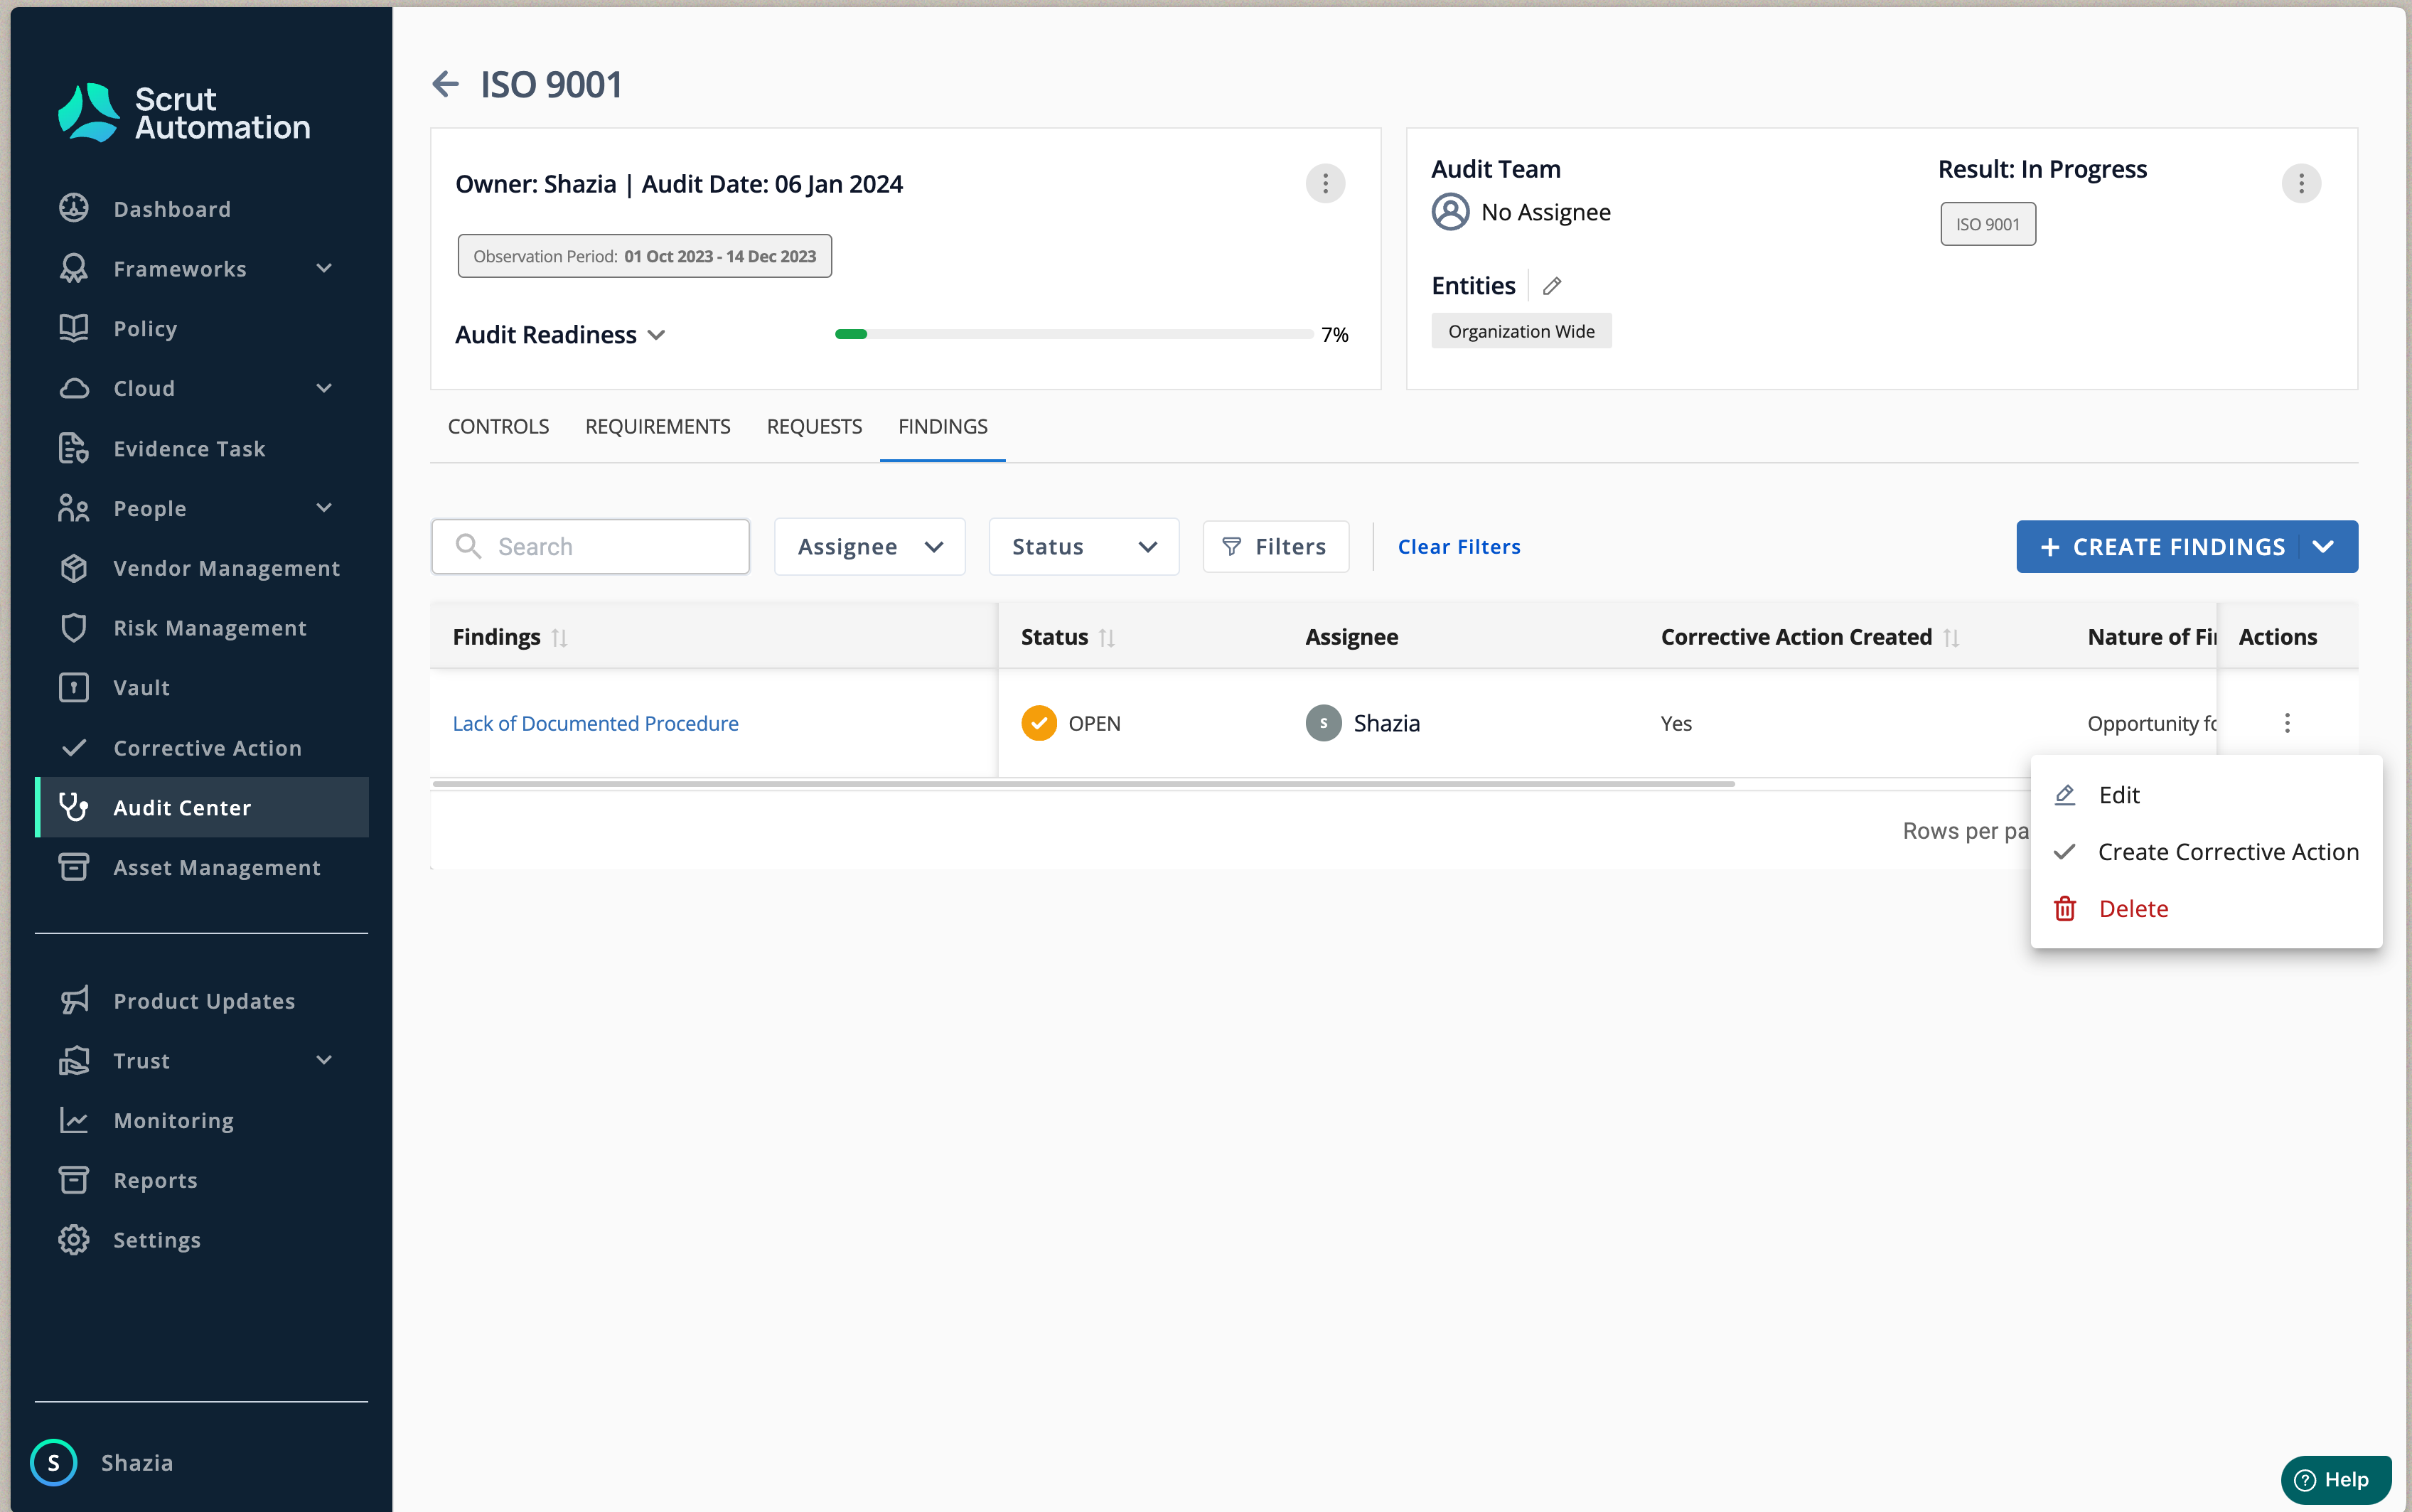Viewport: 2412px width, 1512px height.
Task: Focus the findings Search field
Action: (590, 546)
